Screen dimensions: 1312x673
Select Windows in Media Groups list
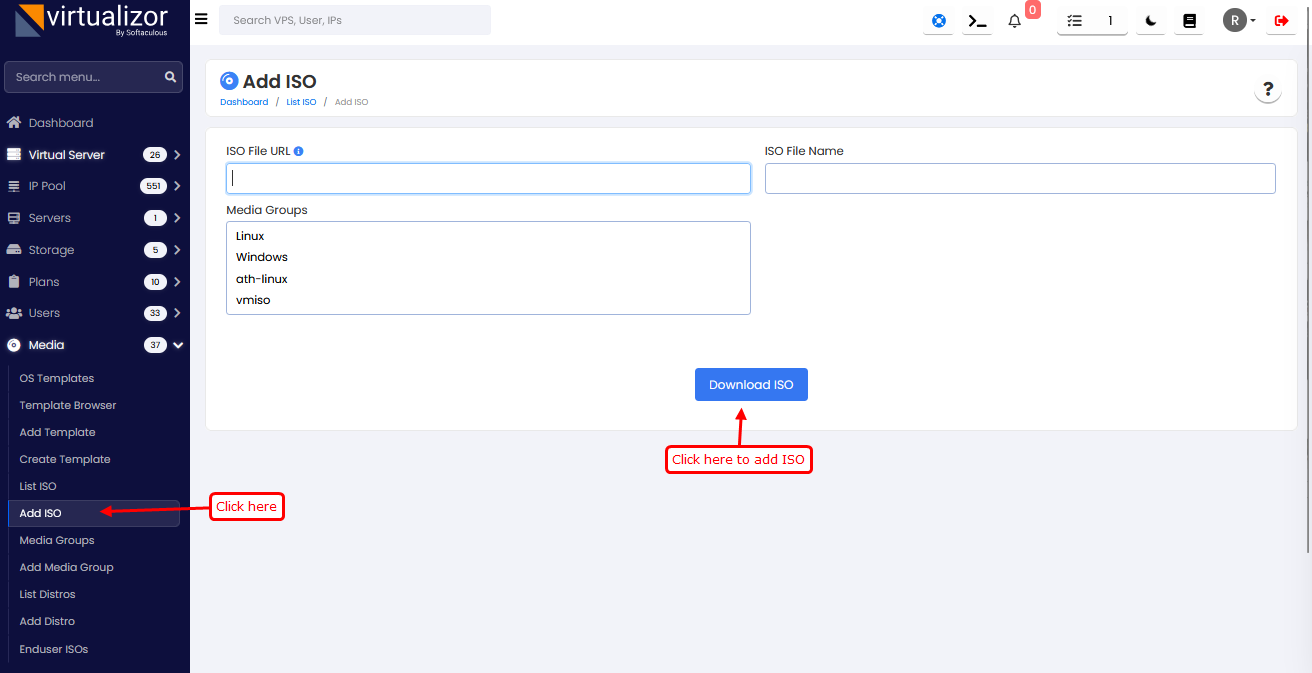click(x=262, y=257)
